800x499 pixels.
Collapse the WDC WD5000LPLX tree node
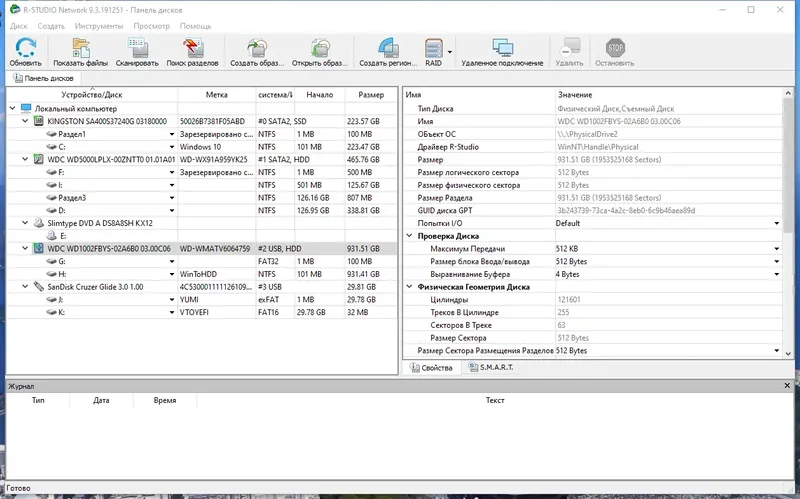click(x=25, y=159)
